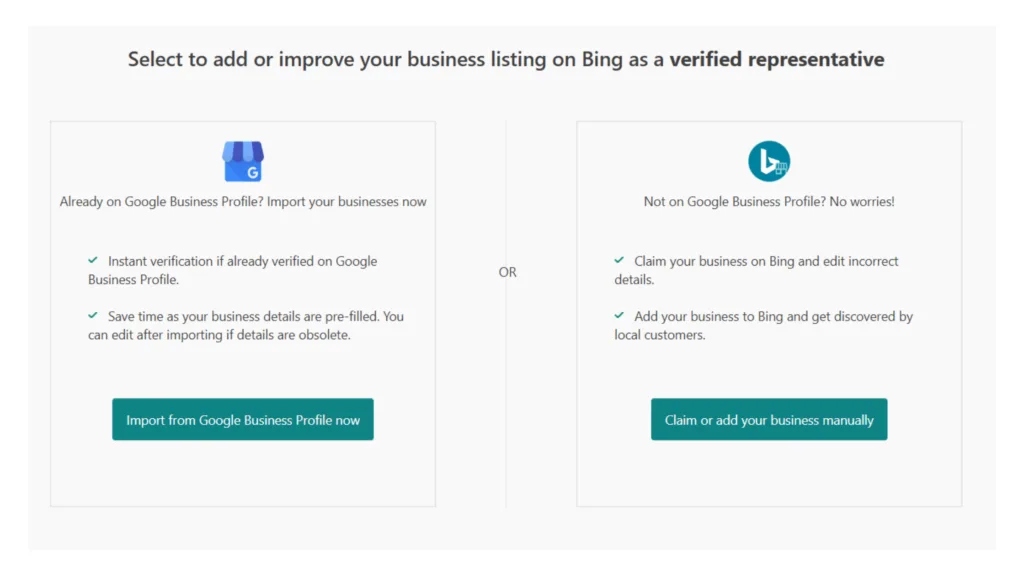This screenshot has width=1024, height=576.
Task: Click the Google Business Profile storefront icon
Action: tap(243, 161)
